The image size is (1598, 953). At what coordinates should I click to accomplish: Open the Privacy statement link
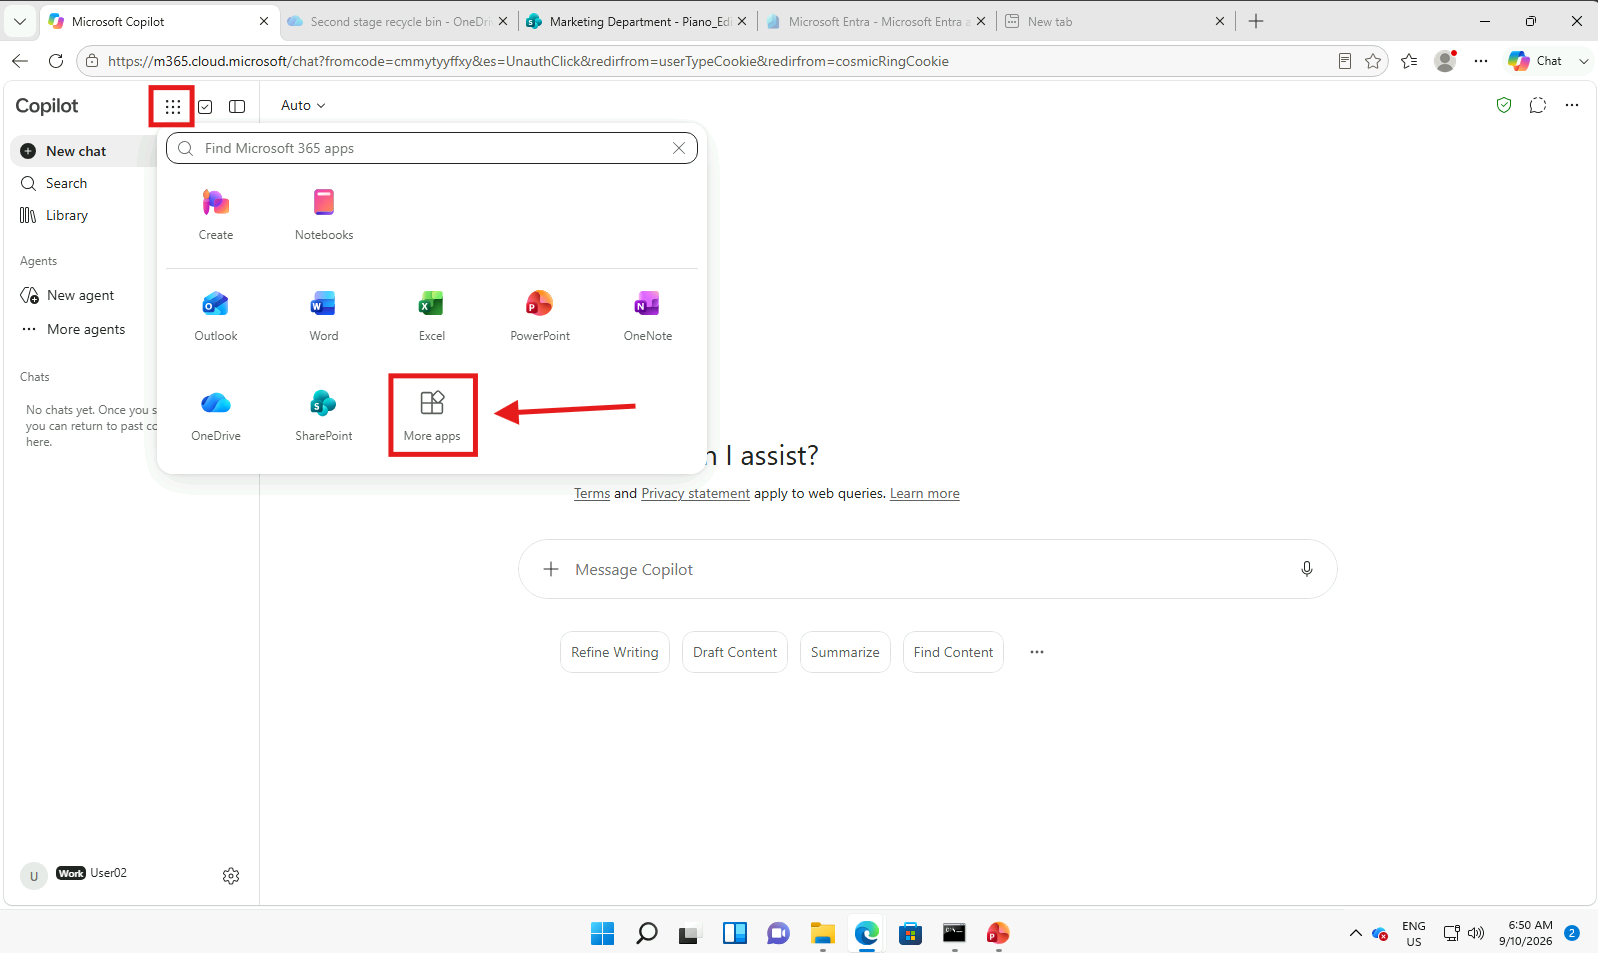(x=695, y=494)
